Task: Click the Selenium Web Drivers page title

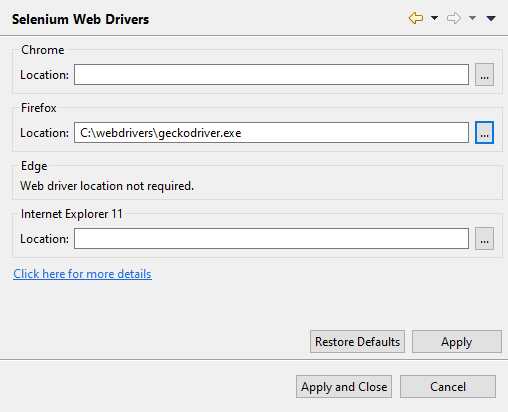Action: [80, 19]
